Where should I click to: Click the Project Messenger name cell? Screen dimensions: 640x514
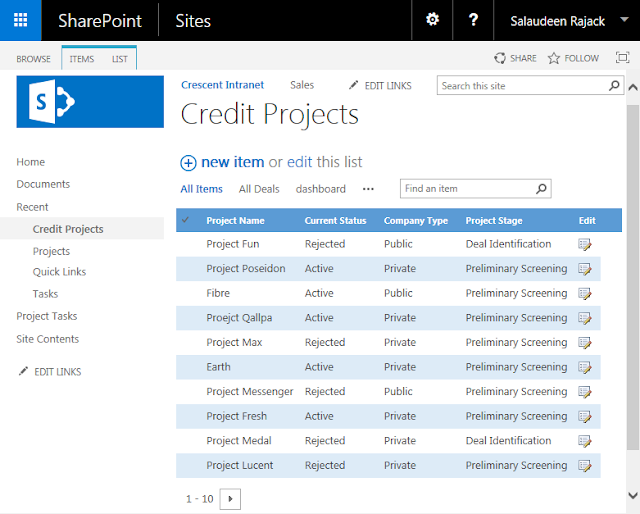click(x=249, y=392)
